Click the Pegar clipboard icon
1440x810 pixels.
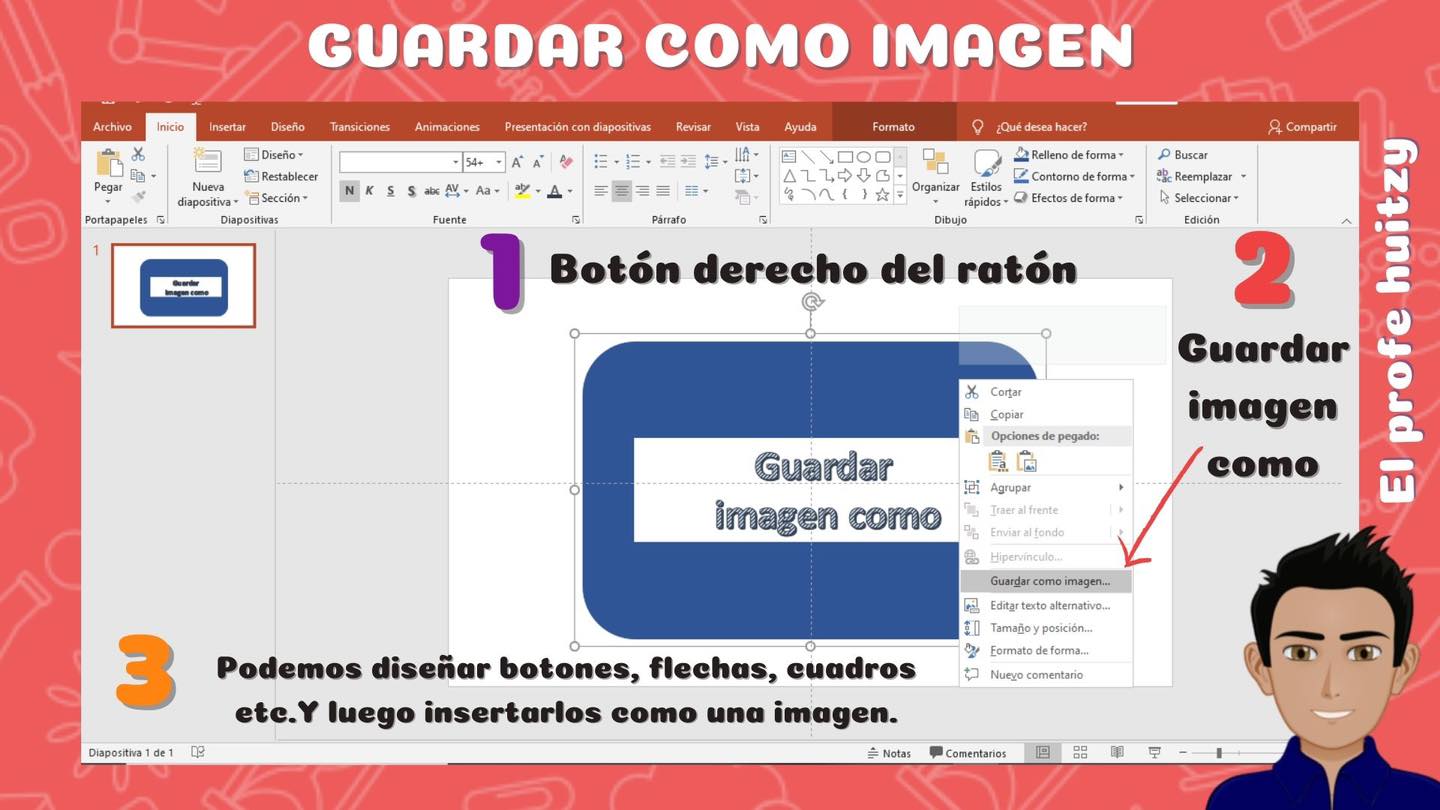click(x=107, y=165)
